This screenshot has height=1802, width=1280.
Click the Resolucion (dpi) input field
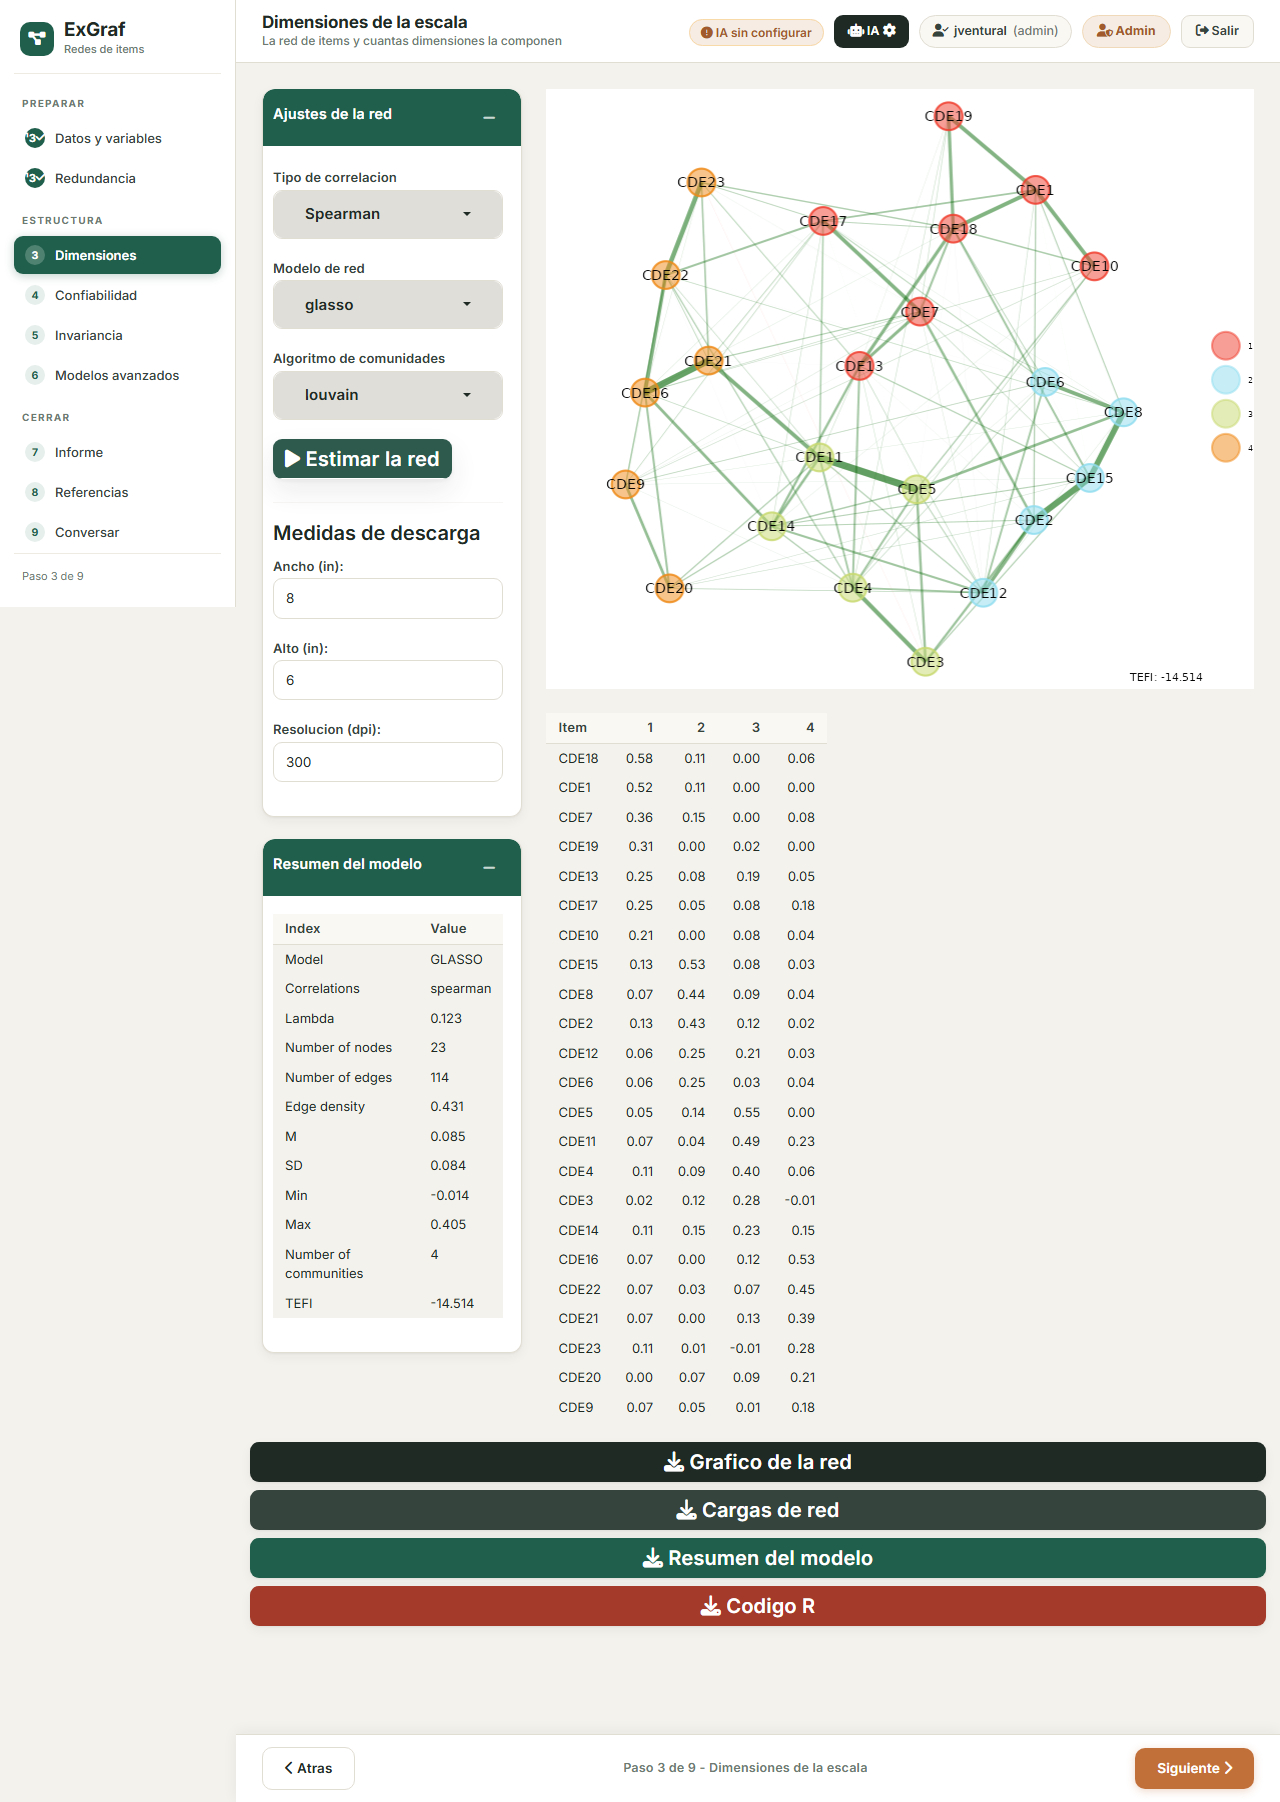(388, 762)
